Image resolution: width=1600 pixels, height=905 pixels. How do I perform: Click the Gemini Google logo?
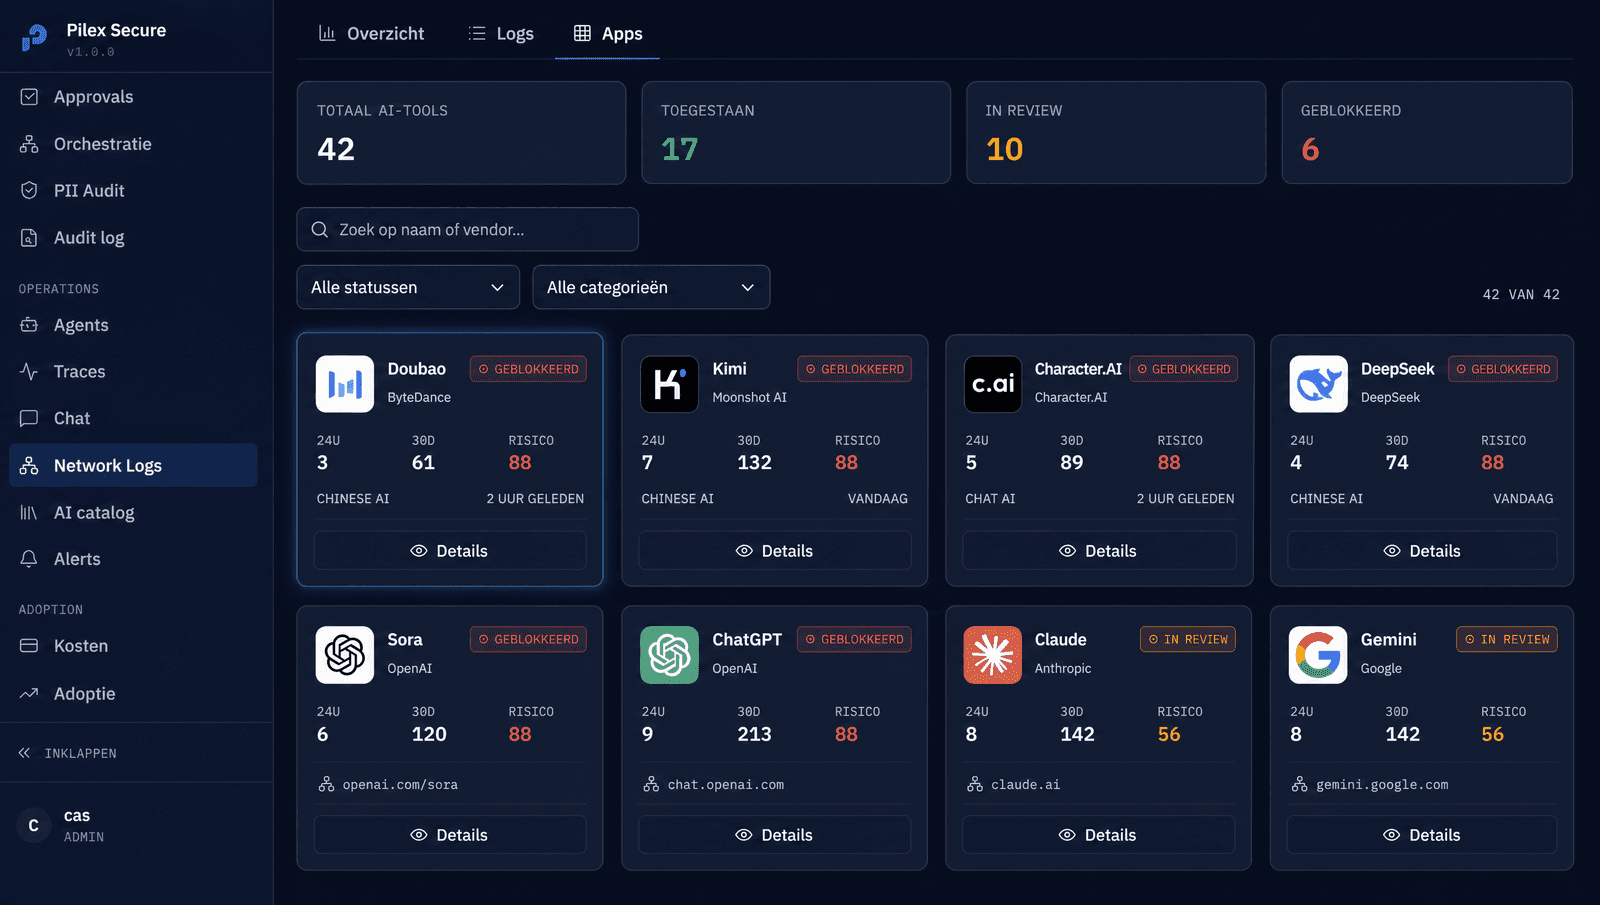1318,655
